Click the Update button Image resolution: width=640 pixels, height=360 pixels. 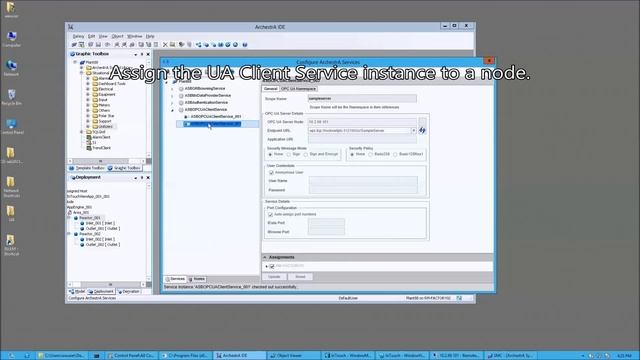point(274,277)
